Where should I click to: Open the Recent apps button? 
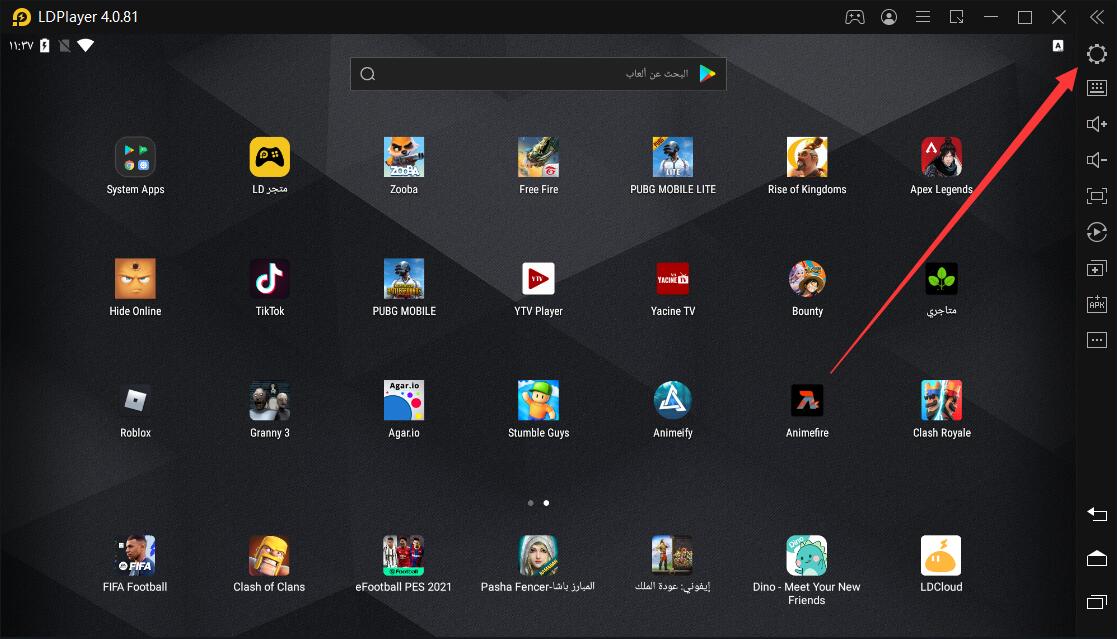pos(1096,602)
